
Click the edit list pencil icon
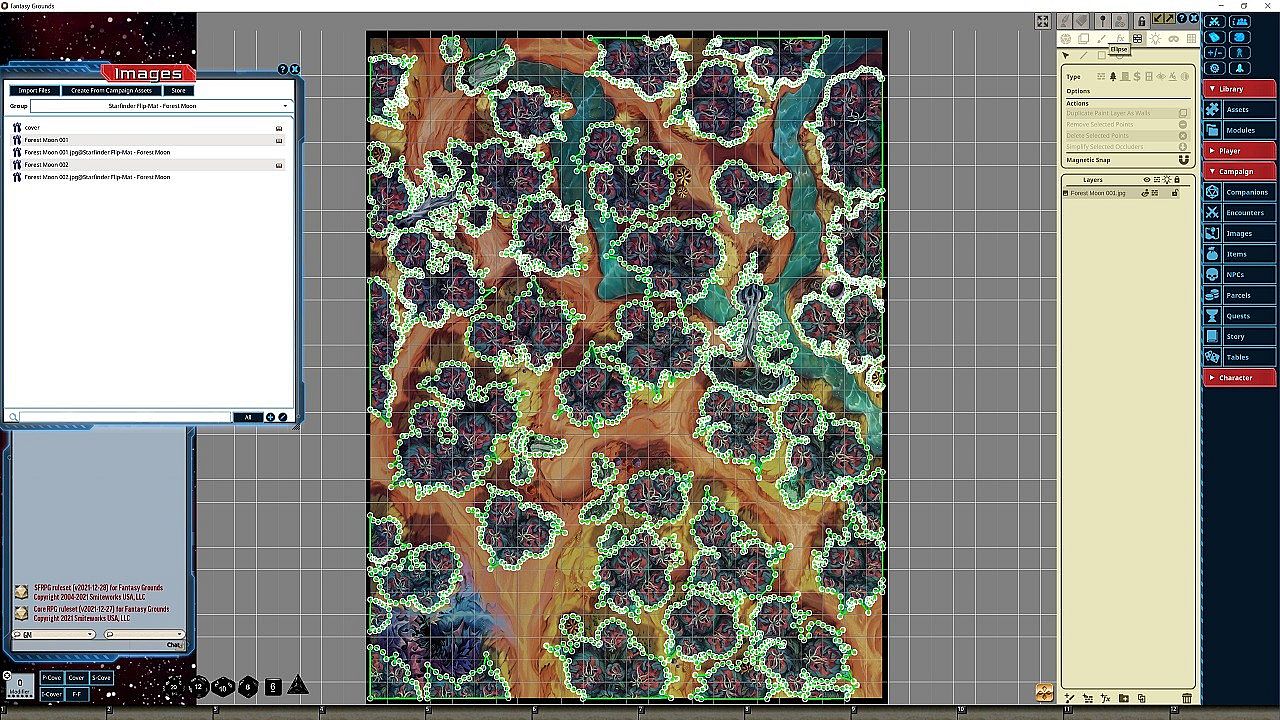283,417
